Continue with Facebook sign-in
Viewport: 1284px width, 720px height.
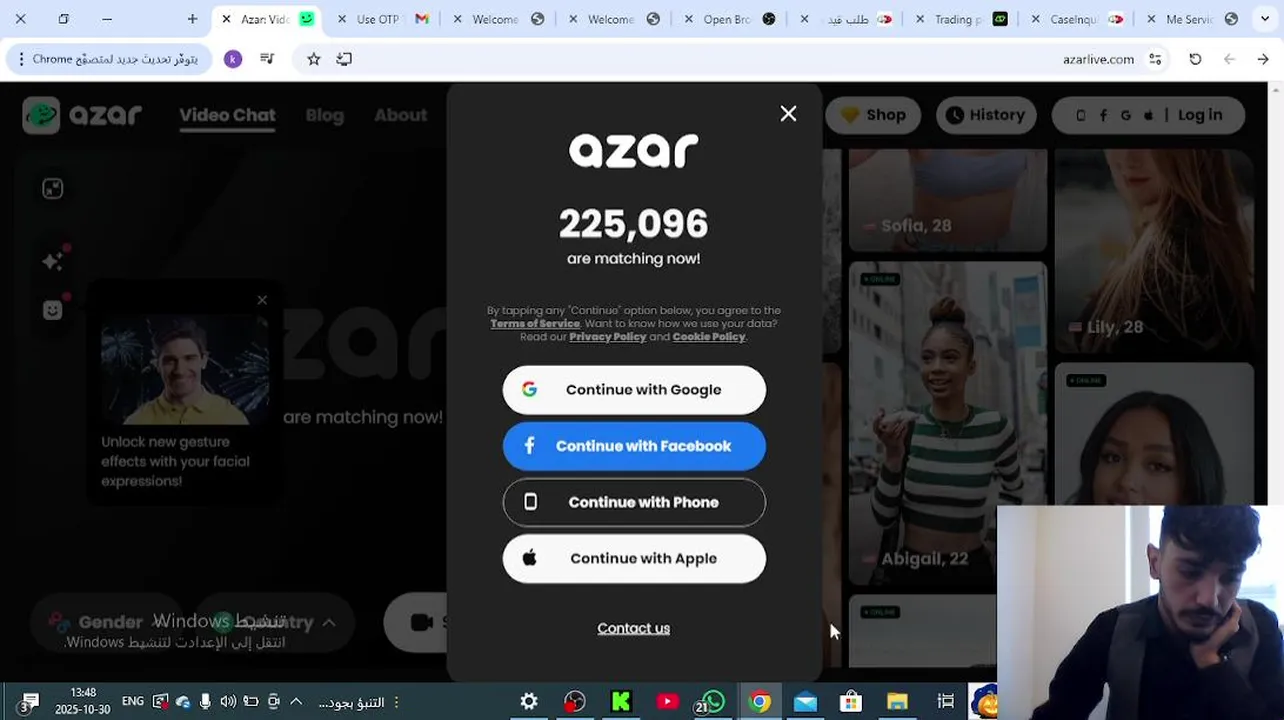tap(634, 446)
